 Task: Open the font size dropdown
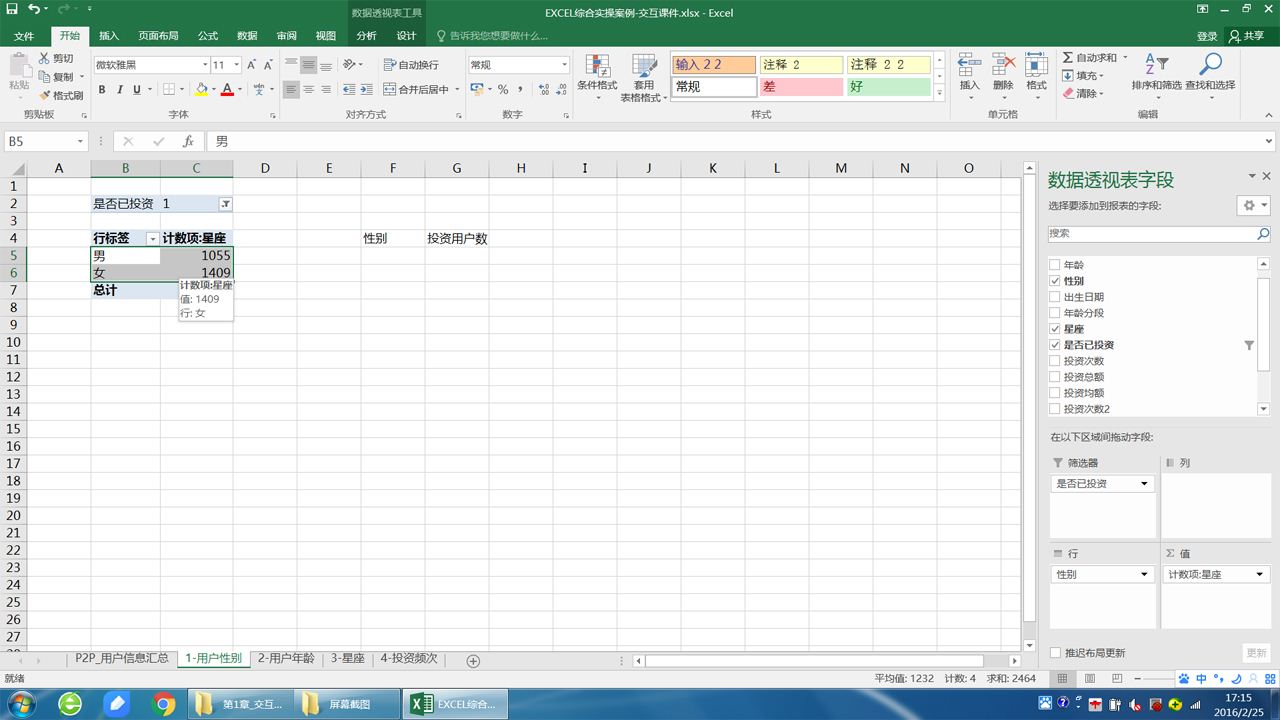click(237, 65)
